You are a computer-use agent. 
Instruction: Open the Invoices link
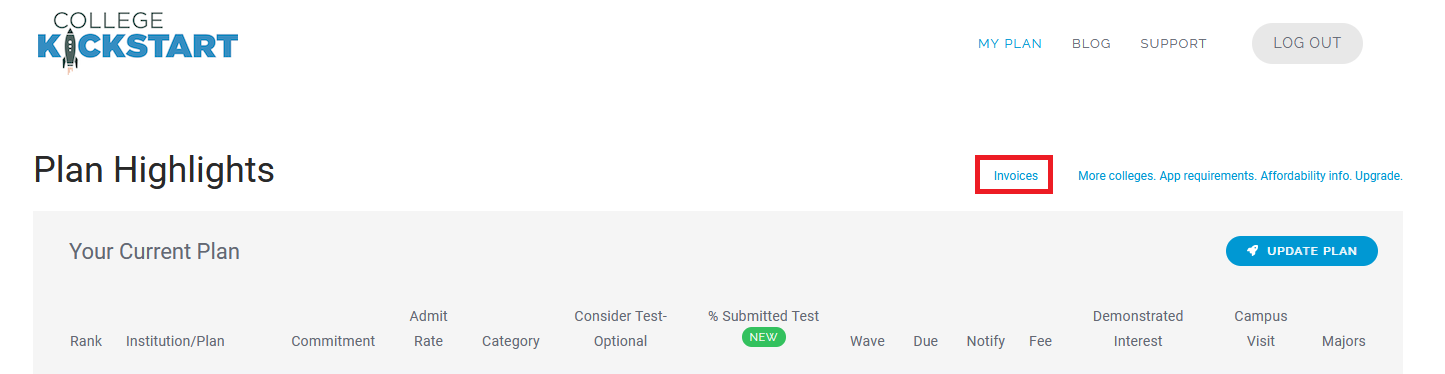(x=1016, y=176)
